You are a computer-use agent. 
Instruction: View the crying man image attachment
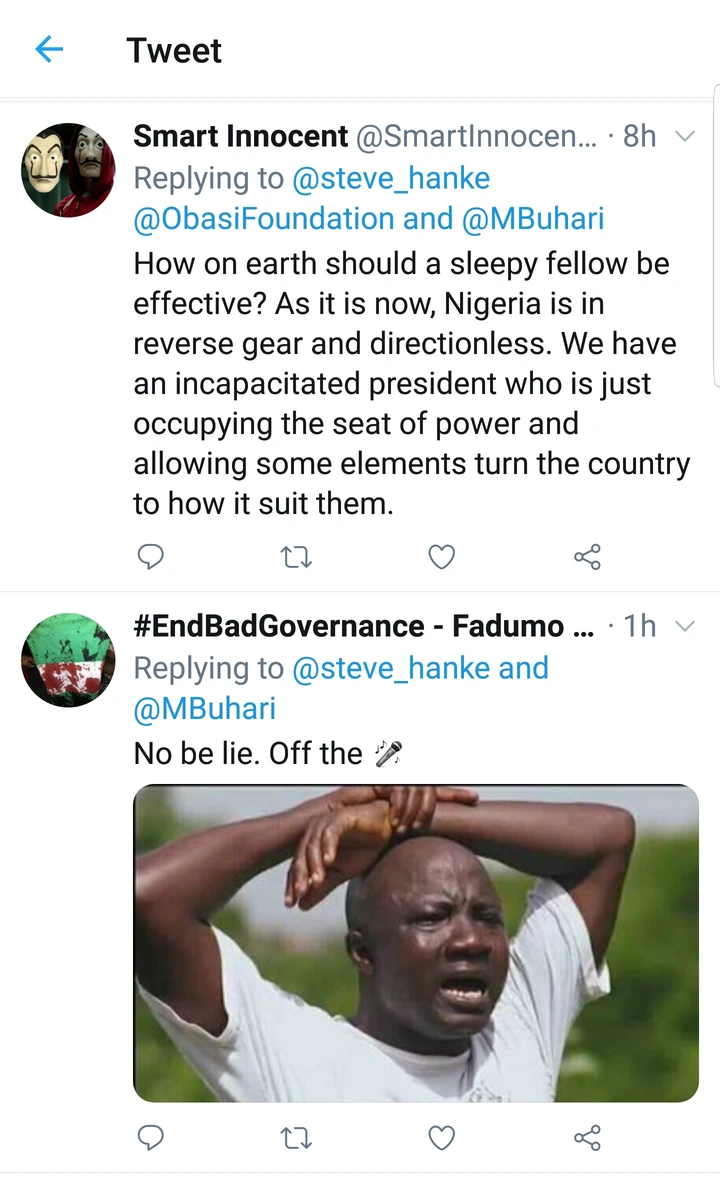pos(415,943)
